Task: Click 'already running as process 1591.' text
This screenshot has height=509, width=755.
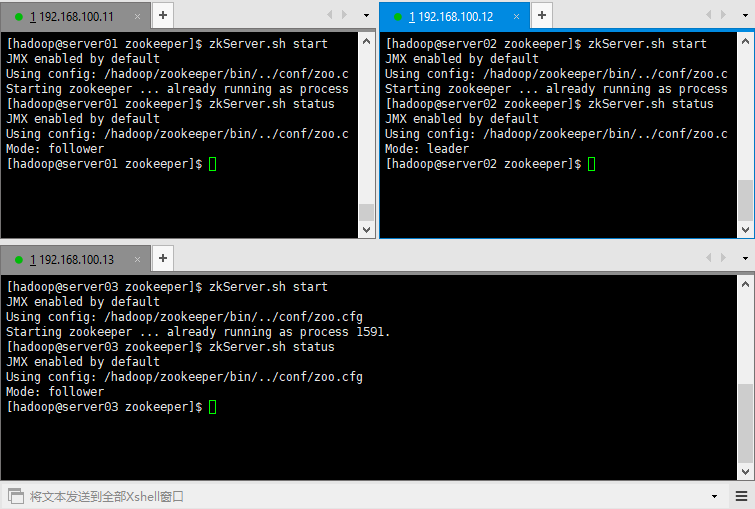Action: (x=278, y=332)
